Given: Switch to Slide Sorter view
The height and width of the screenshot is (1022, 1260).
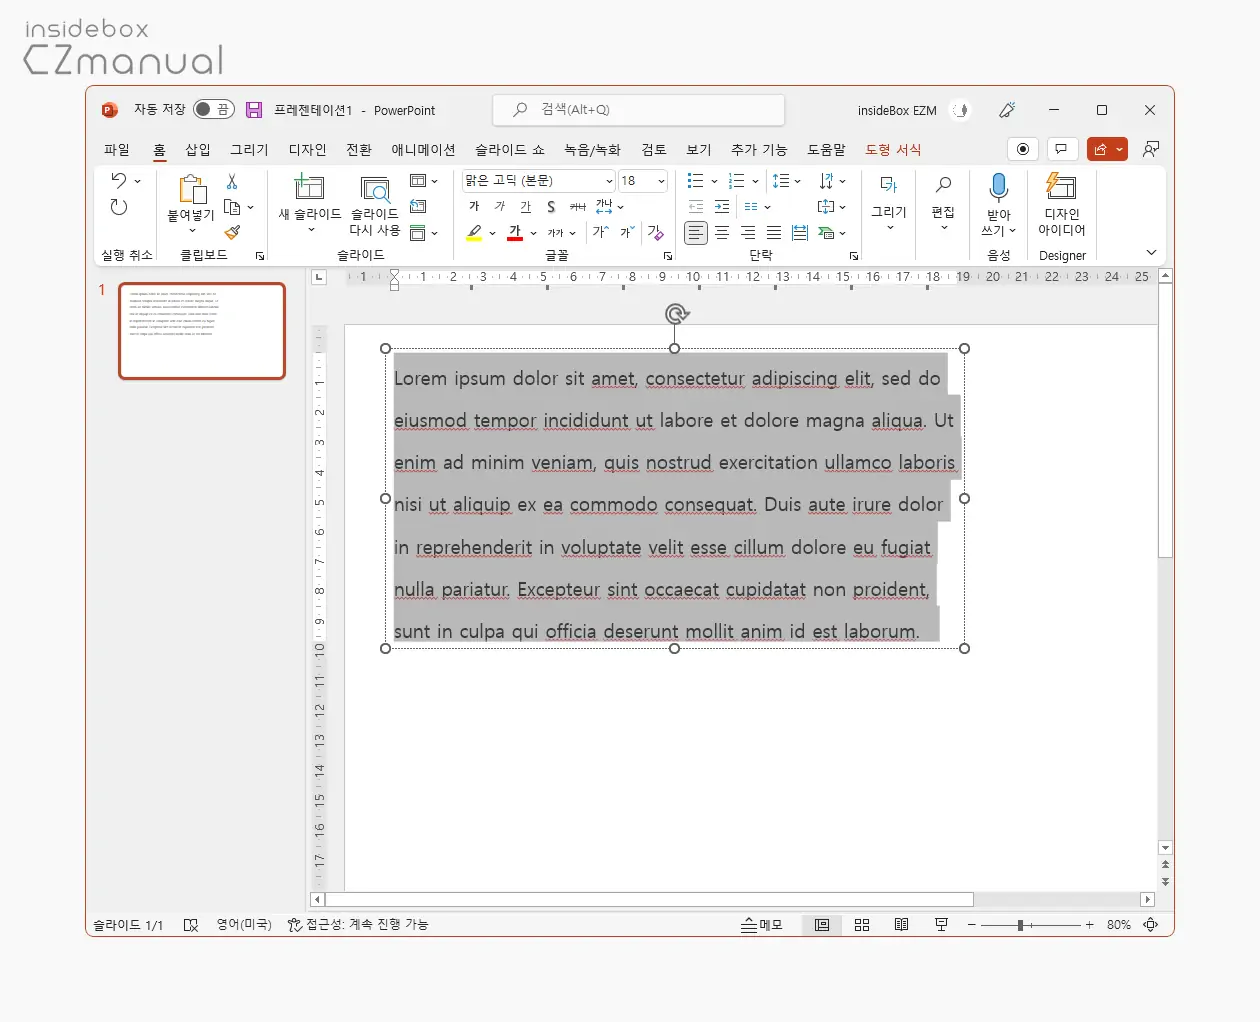Looking at the screenshot, I should pyautogui.click(x=862, y=925).
